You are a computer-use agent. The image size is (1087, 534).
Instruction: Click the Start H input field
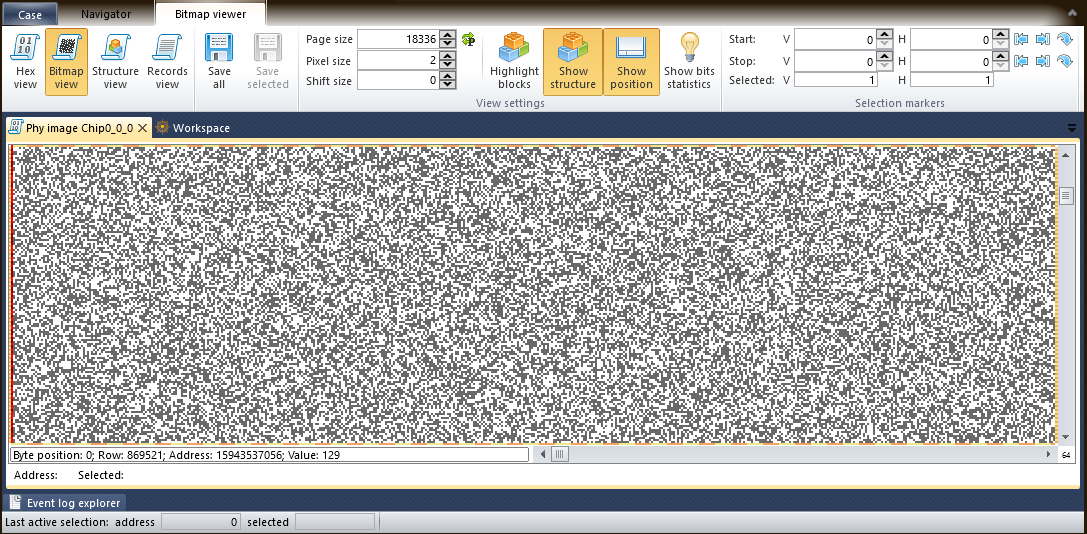point(951,40)
